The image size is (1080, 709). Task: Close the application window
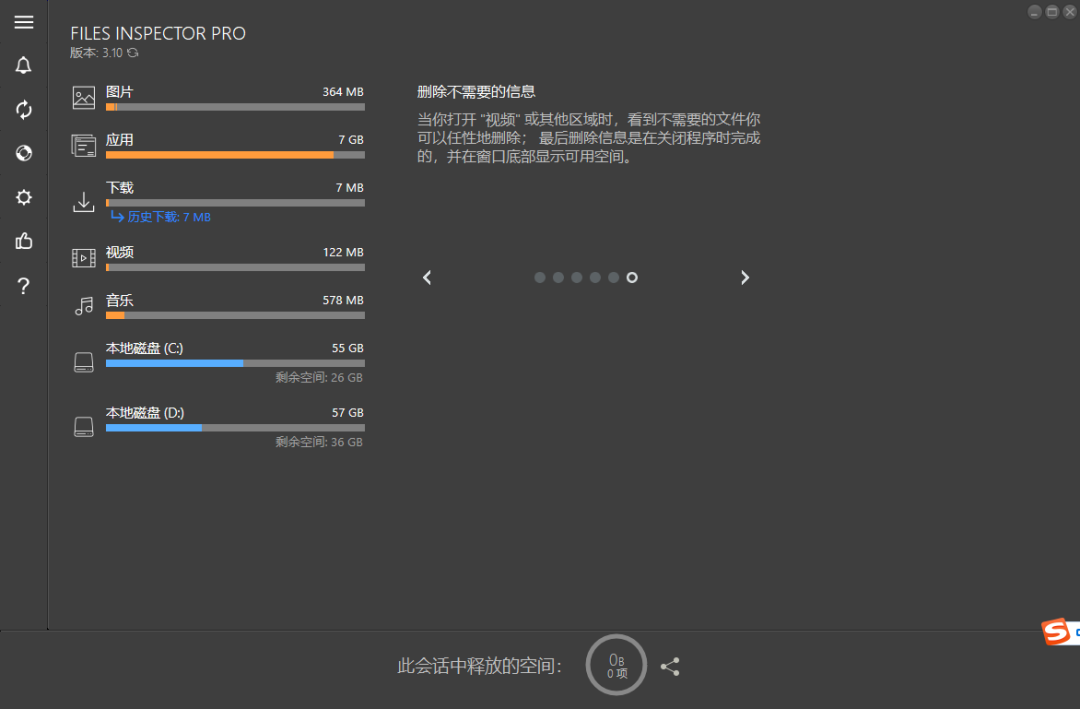point(1070,12)
